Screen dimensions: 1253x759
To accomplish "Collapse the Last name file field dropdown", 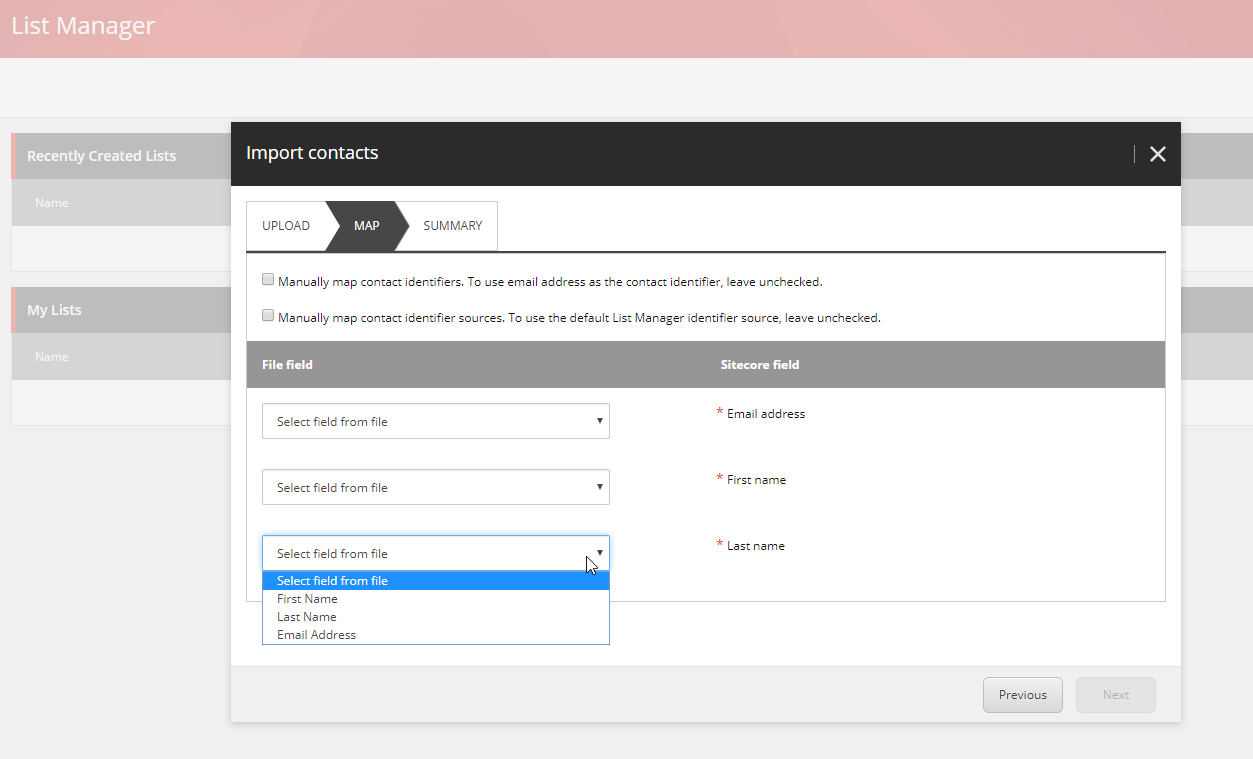I will pos(436,553).
